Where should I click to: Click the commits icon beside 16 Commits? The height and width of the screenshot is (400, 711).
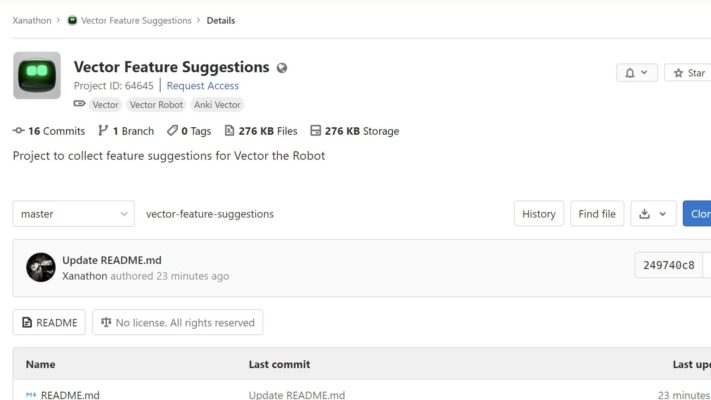point(19,131)
